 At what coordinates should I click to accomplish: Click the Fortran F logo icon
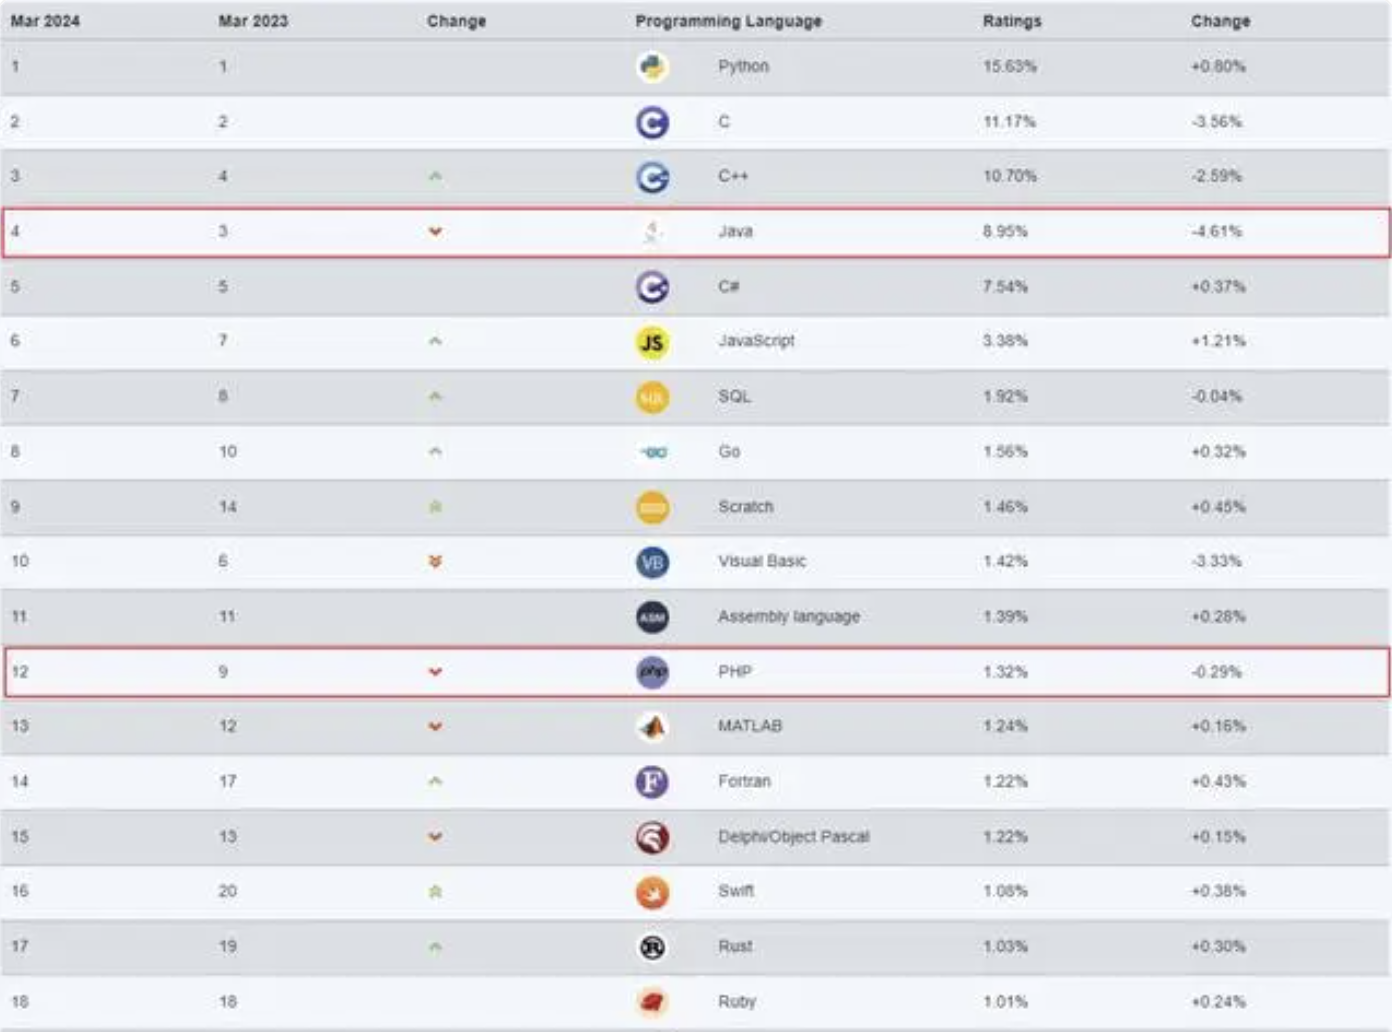point(652,782)
